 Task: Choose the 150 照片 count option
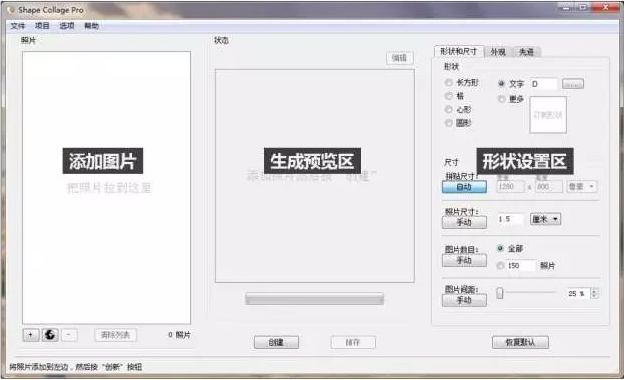[x=501, y=265]
